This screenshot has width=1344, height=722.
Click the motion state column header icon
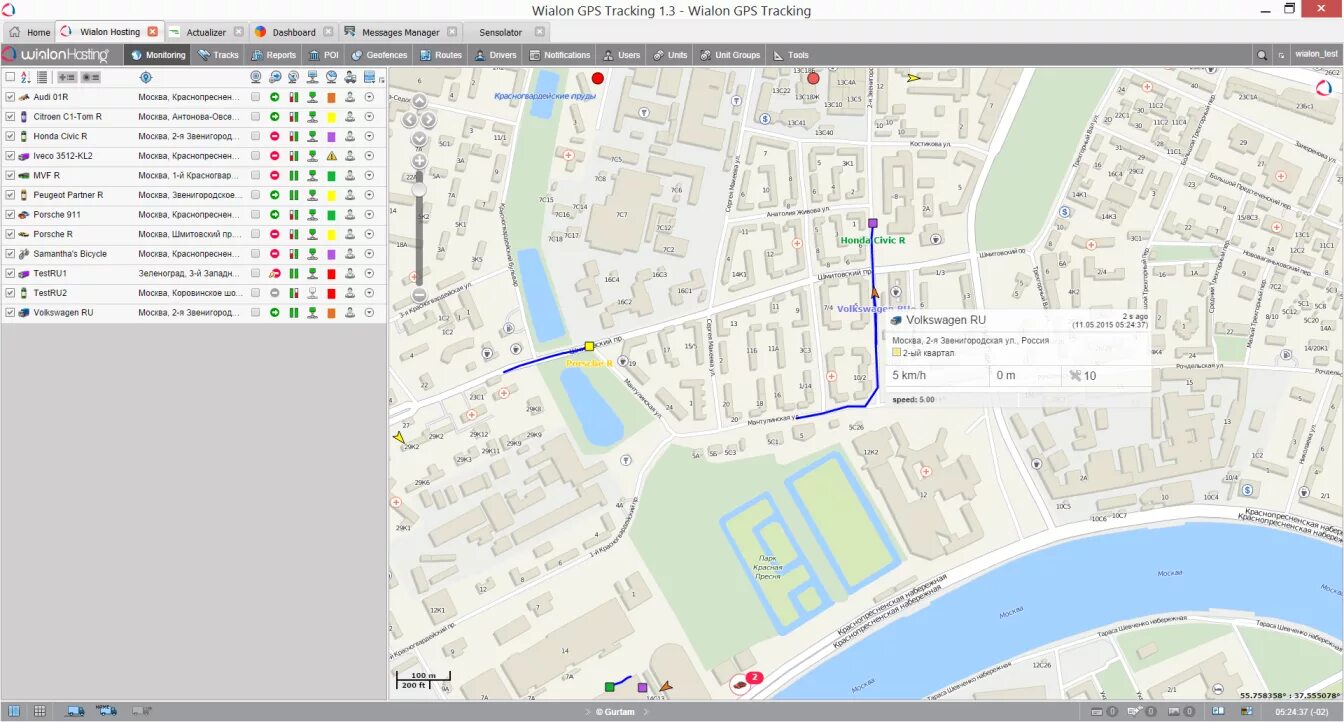click(274, 77)
